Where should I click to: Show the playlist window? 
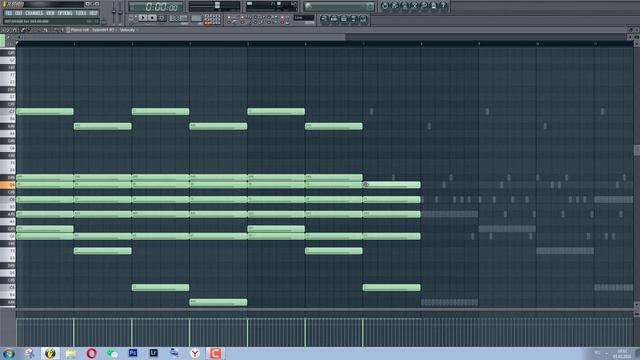coord(324,19)
